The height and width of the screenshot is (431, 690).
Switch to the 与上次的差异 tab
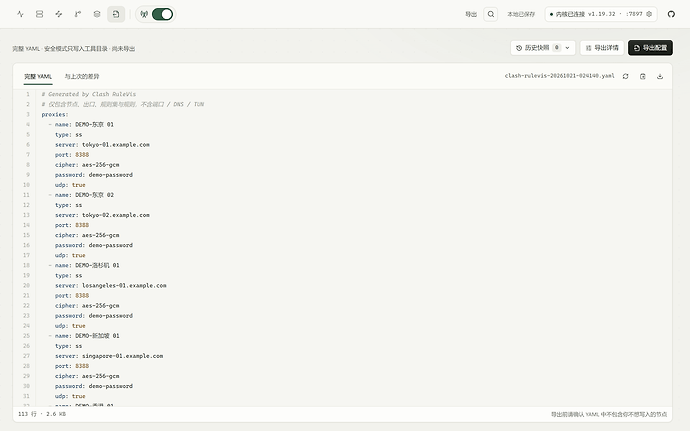pyautogui.click(x=82, y=76)
